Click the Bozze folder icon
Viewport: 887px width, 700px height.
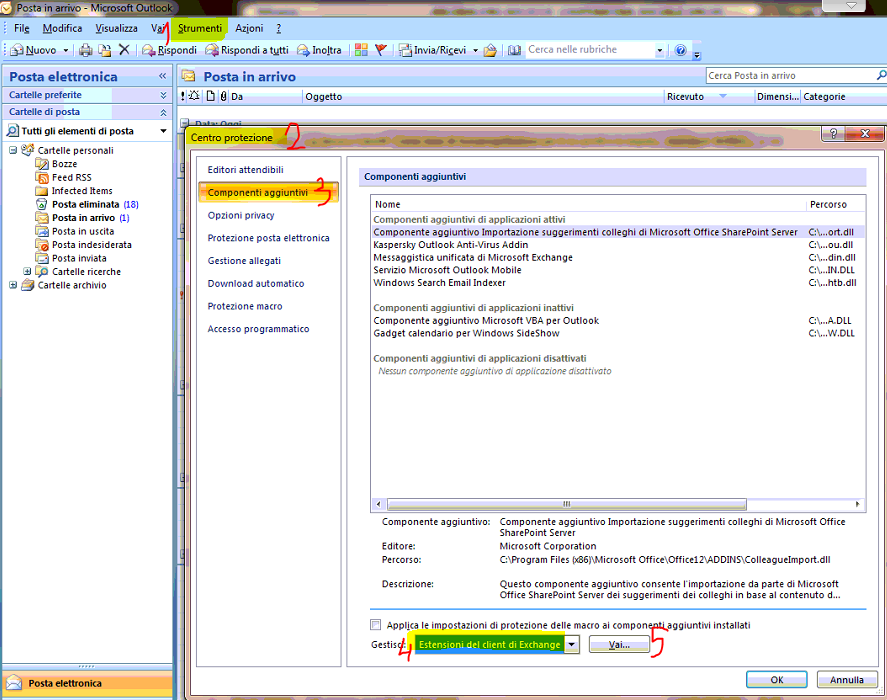pos(42,164)
